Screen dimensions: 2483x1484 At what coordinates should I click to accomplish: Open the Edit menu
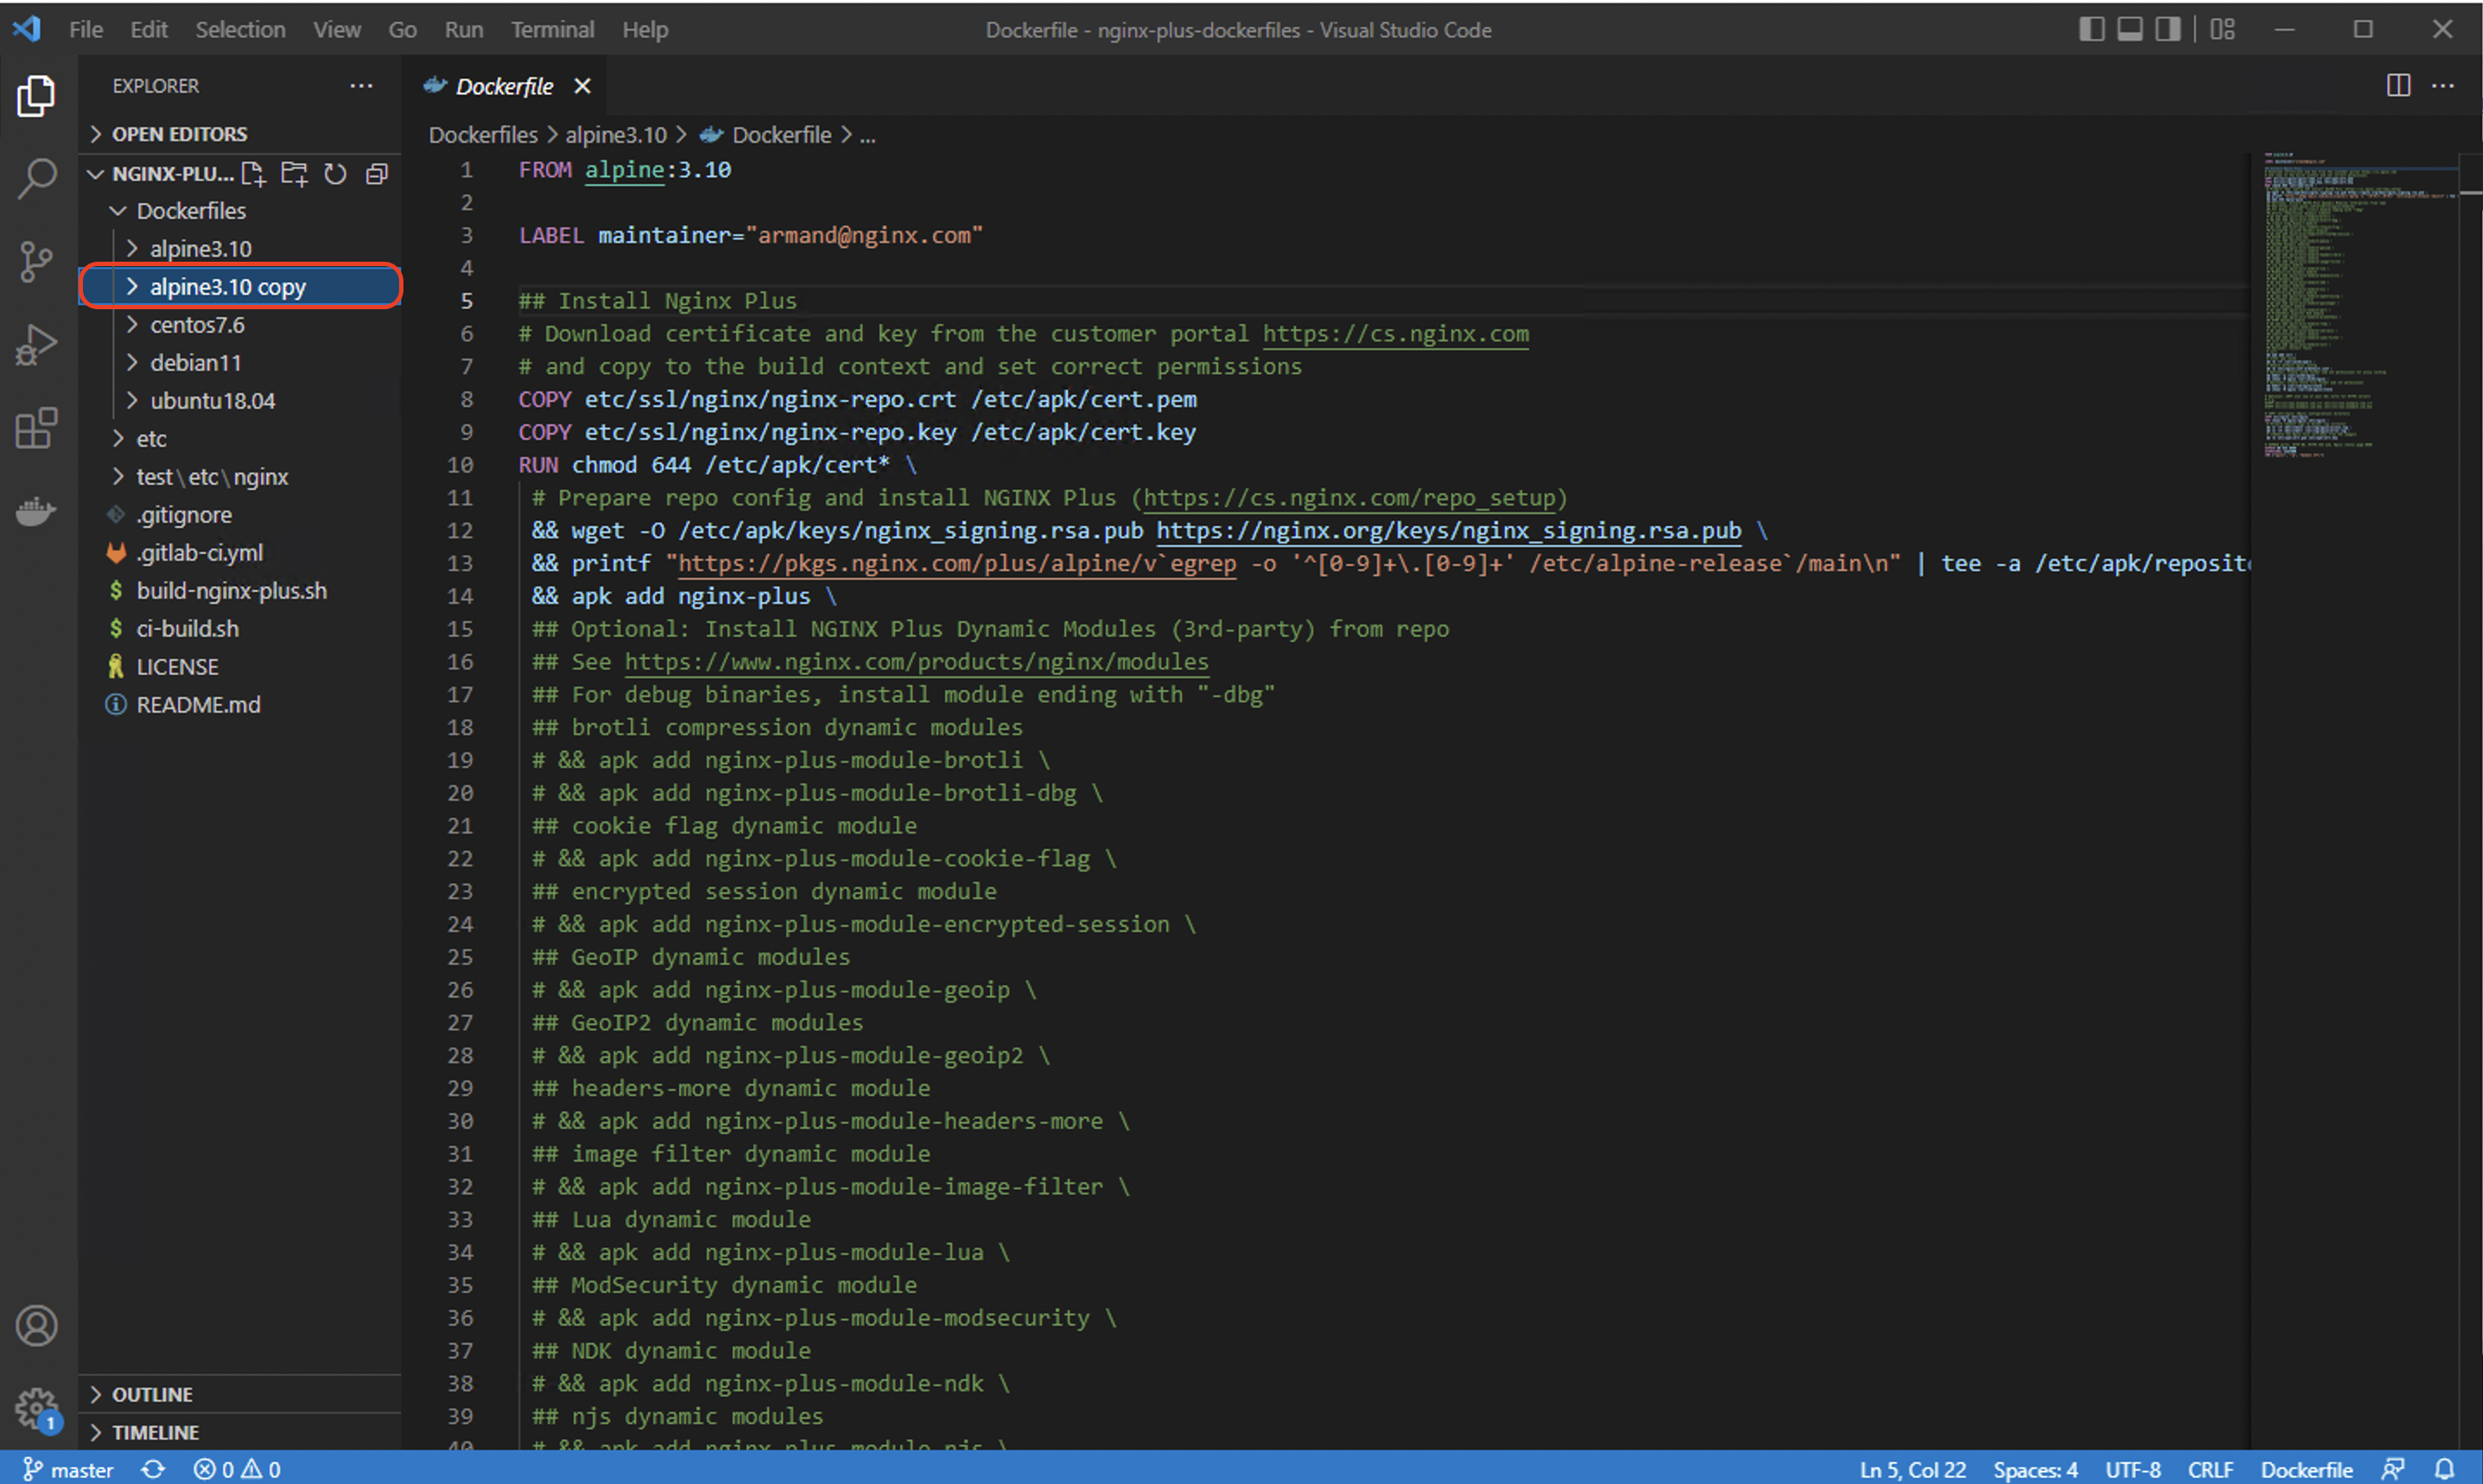(149, 30)
